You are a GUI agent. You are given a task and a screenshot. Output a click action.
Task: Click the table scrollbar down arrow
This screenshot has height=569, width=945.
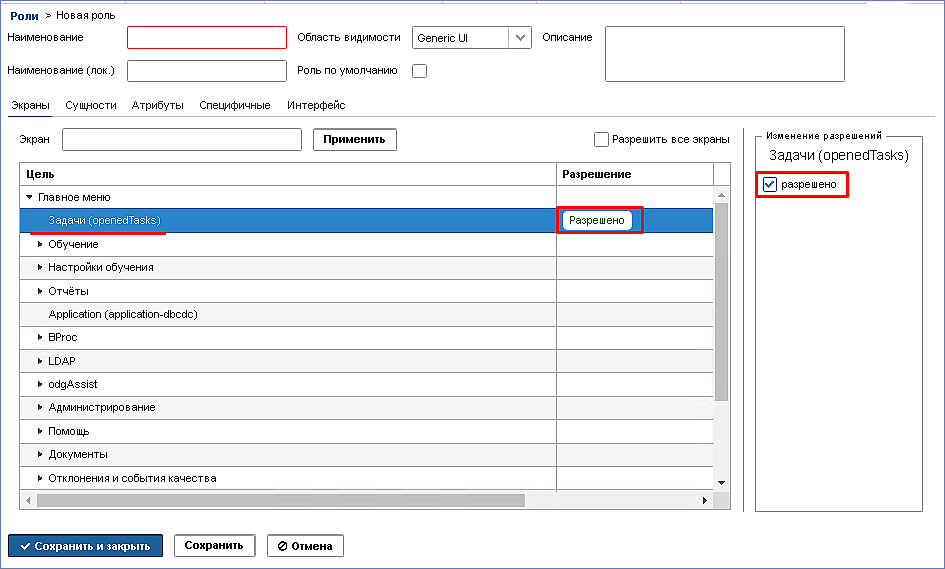click(x=721, y=483)
